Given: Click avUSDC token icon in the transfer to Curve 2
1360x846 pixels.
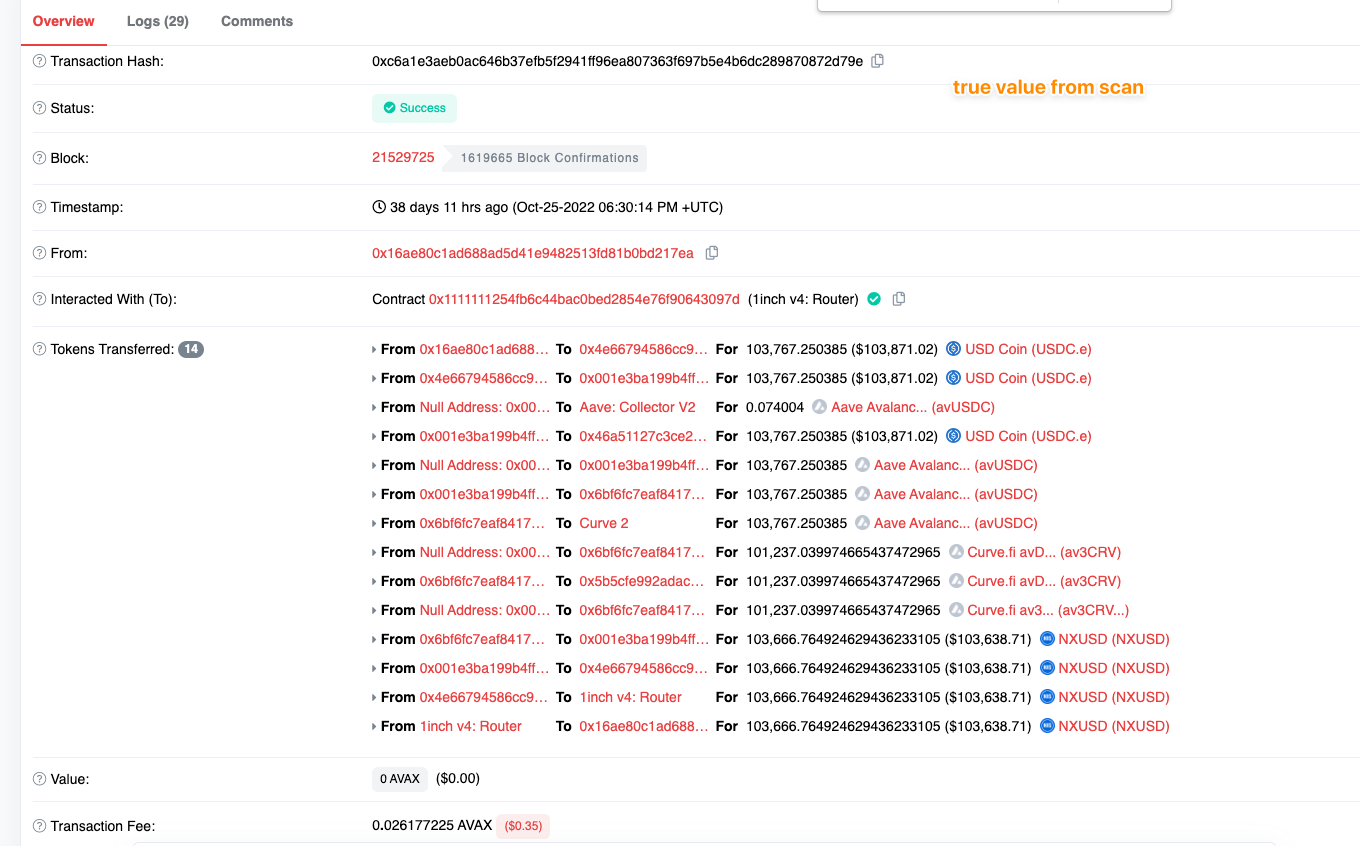Looking at the screenshot, I should (x=862, y=523).
